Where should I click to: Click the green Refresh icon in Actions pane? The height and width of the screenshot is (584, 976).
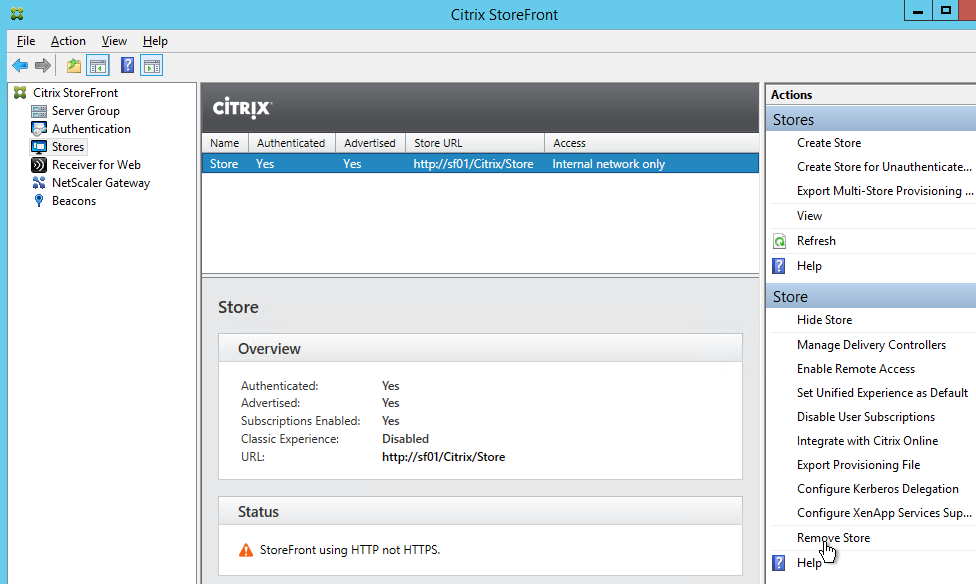[779, 241]
